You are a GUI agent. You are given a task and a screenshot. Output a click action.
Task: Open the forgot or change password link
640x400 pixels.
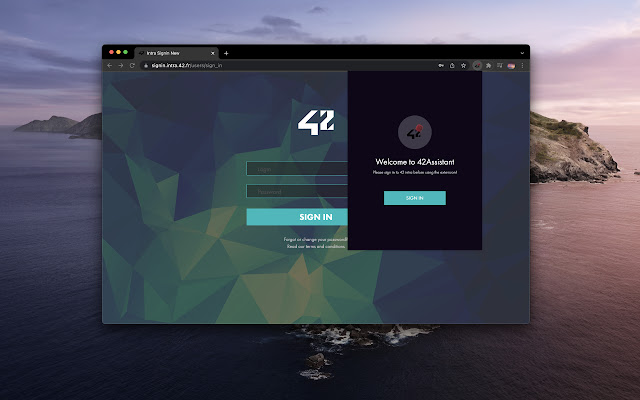[x=316, y=240]
